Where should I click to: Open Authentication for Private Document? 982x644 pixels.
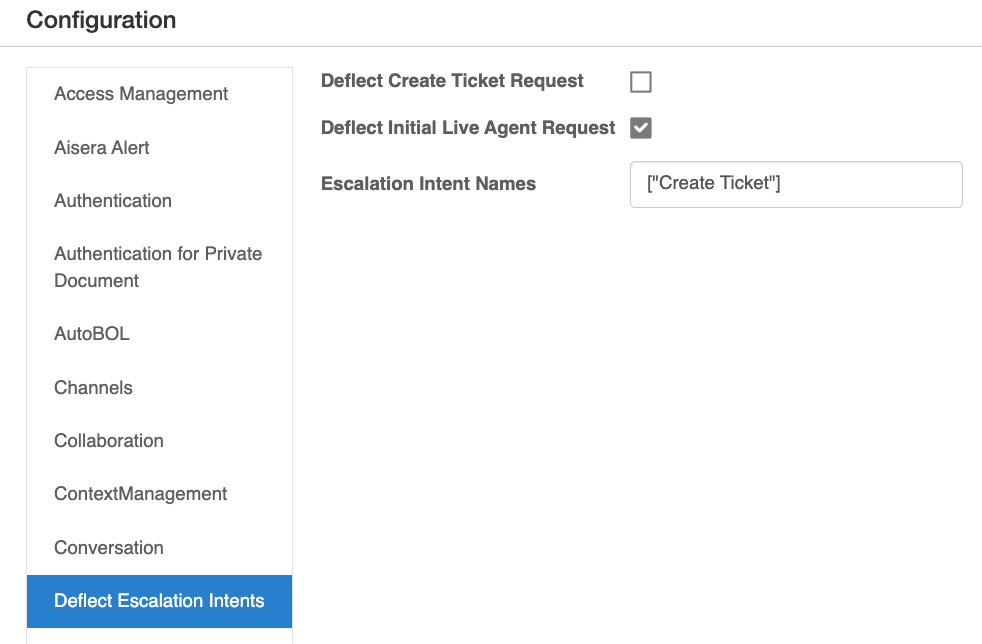(158, 267)
